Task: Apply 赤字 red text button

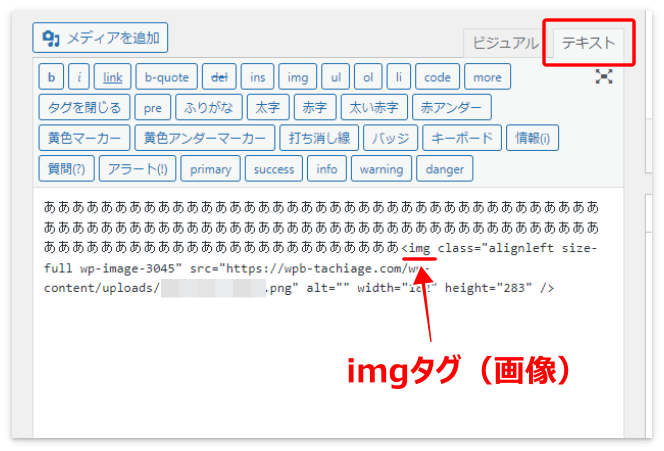Action: coord(315,107)
